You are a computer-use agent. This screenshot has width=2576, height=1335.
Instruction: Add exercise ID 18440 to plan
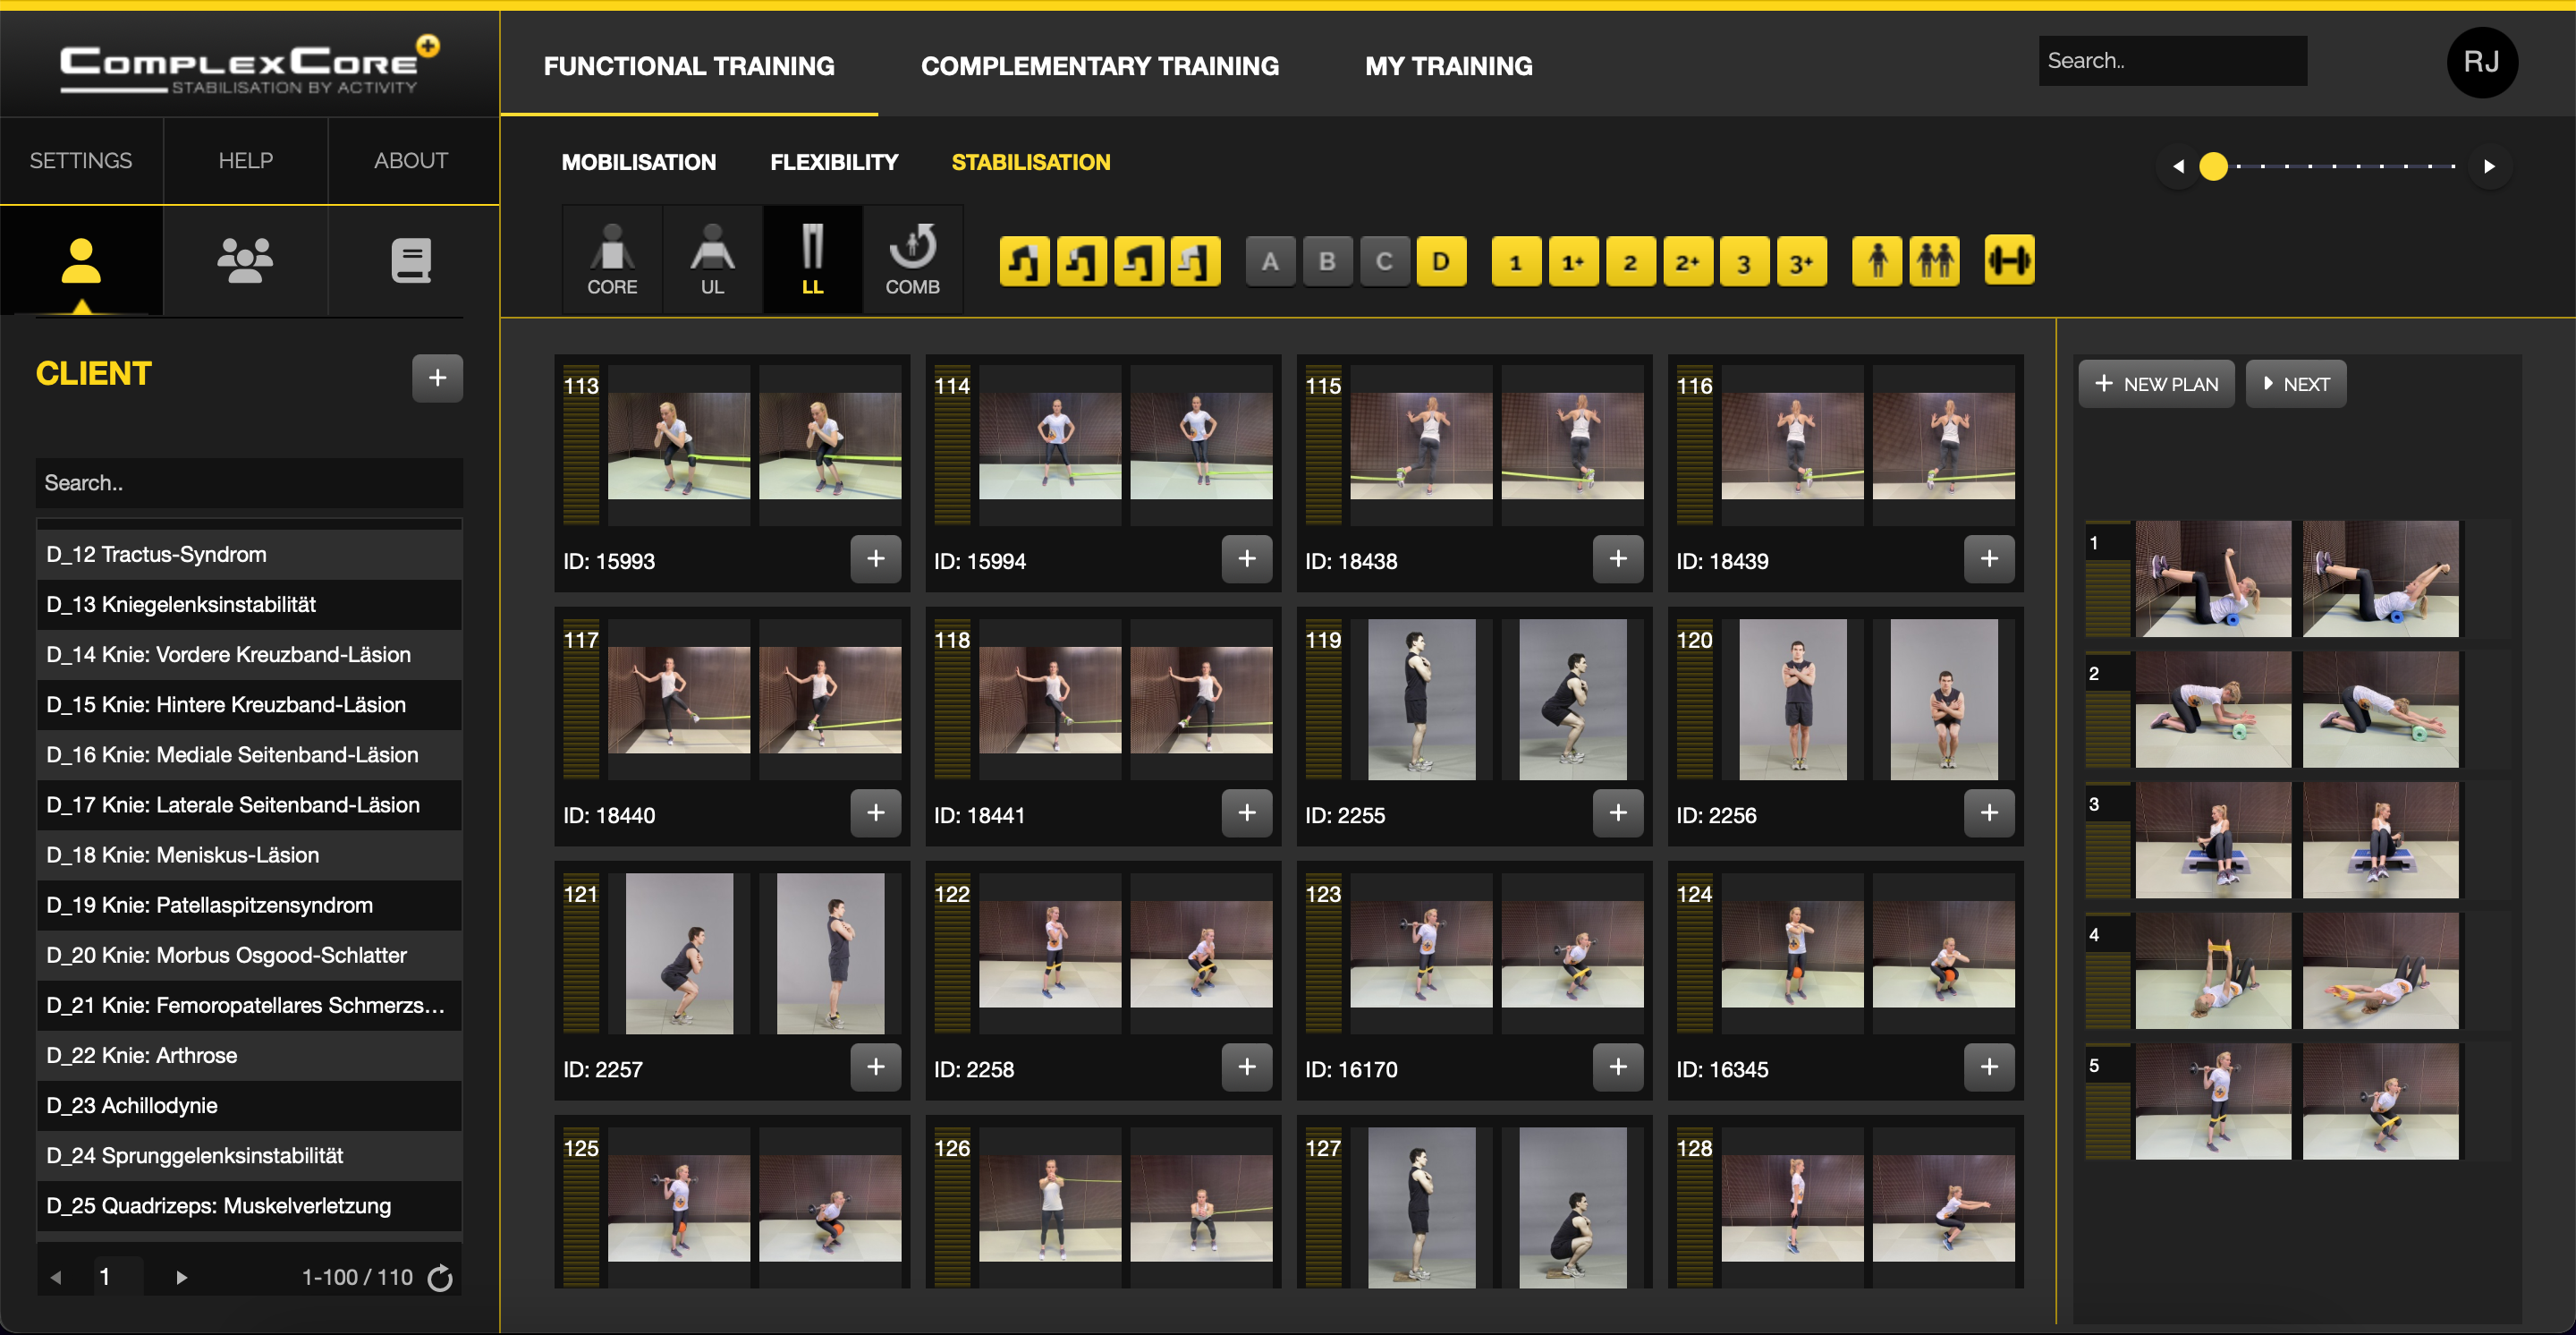[x=875, y=812]
